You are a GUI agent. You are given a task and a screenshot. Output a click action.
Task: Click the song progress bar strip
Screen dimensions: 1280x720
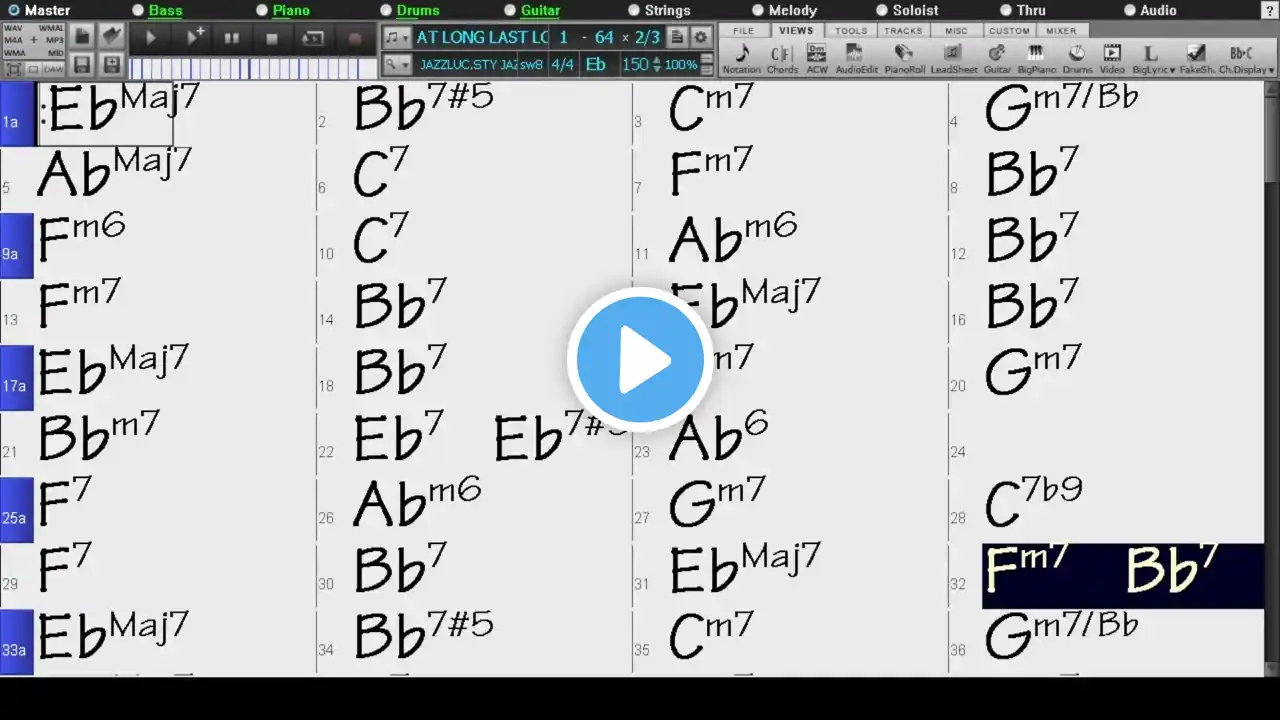click(x=252, y=68)
